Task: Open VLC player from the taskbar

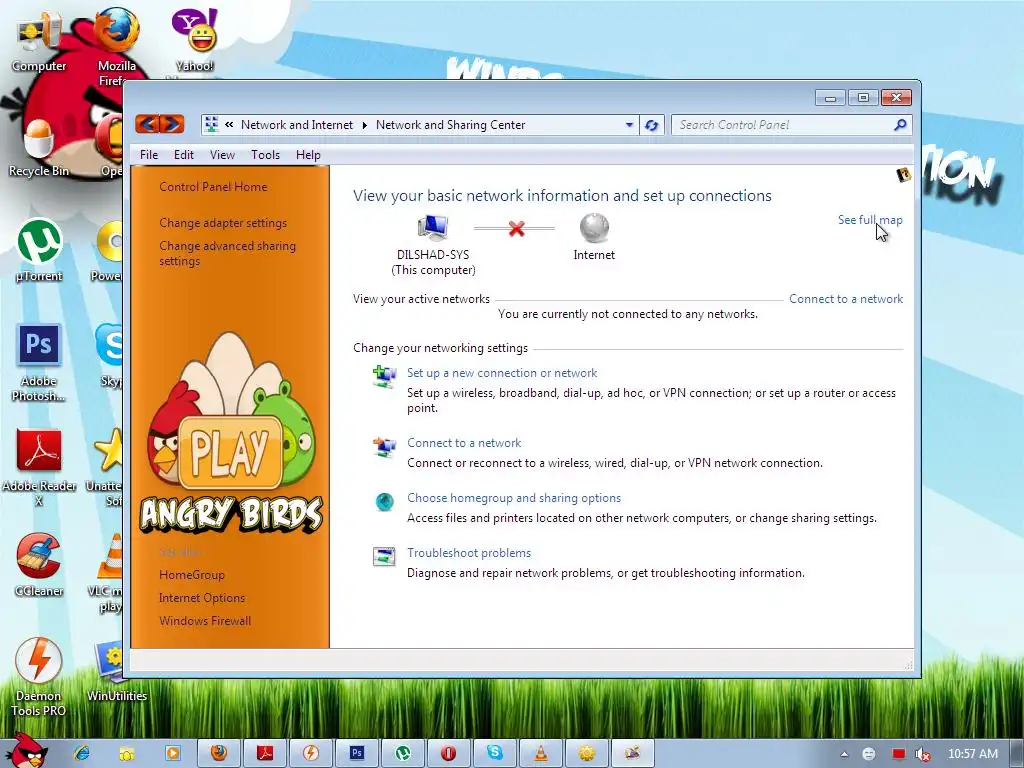Action: click(x=541, y=753)
